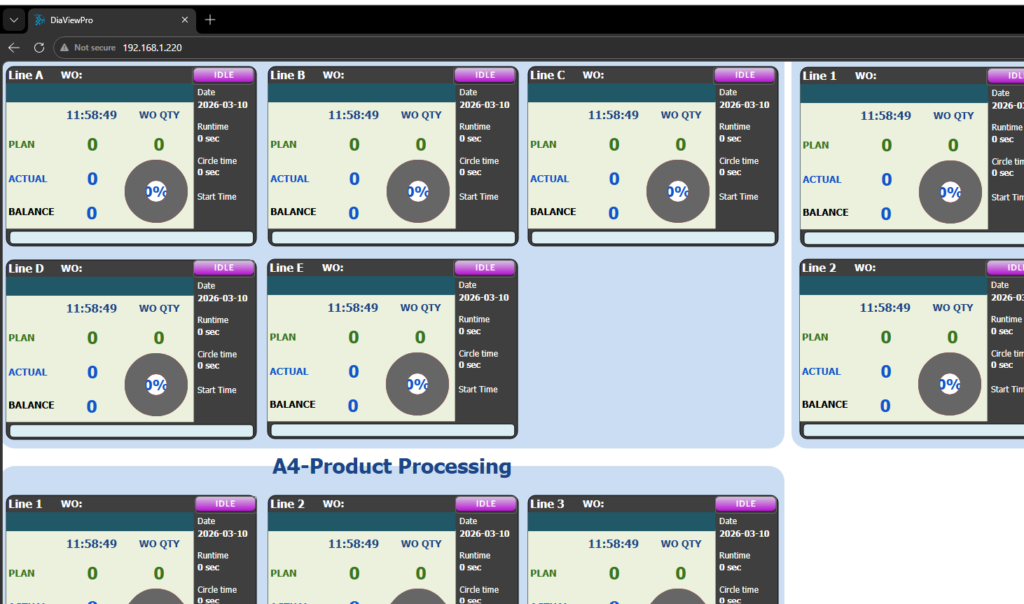Click the Line A donut percentage gauge
The image size is (1024, 604).
click(x=156, y=192)
